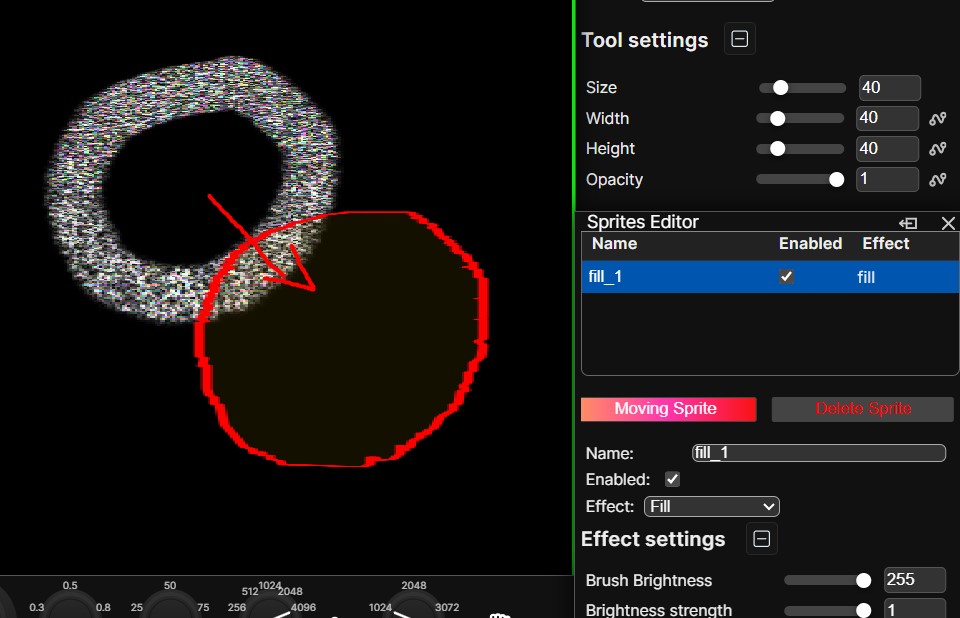Click the link icon beside Width

pos(937,119)
